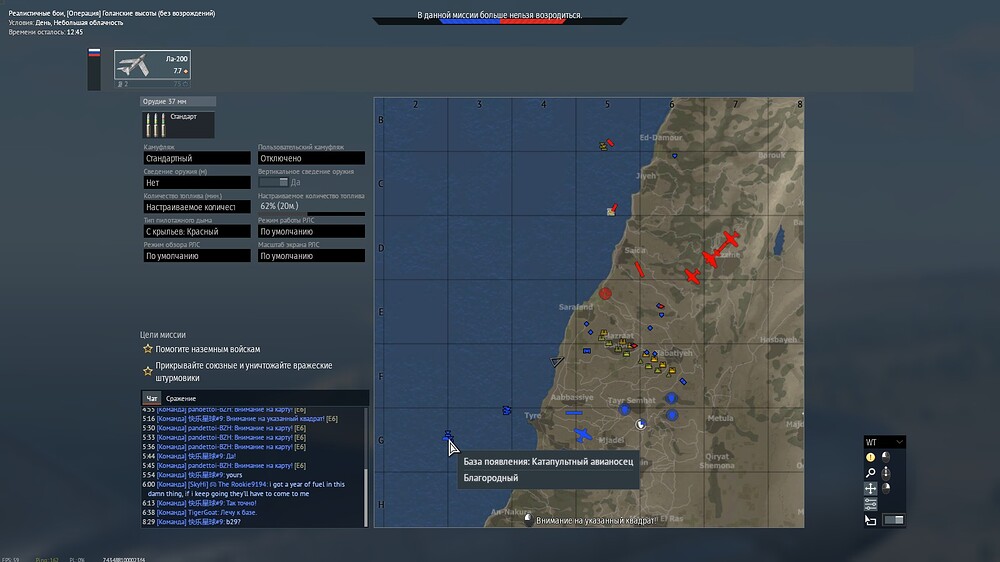Click the blue tank marker west of Hazraat
Viewport: 1000px width, 562px height.
coord(587,351)
